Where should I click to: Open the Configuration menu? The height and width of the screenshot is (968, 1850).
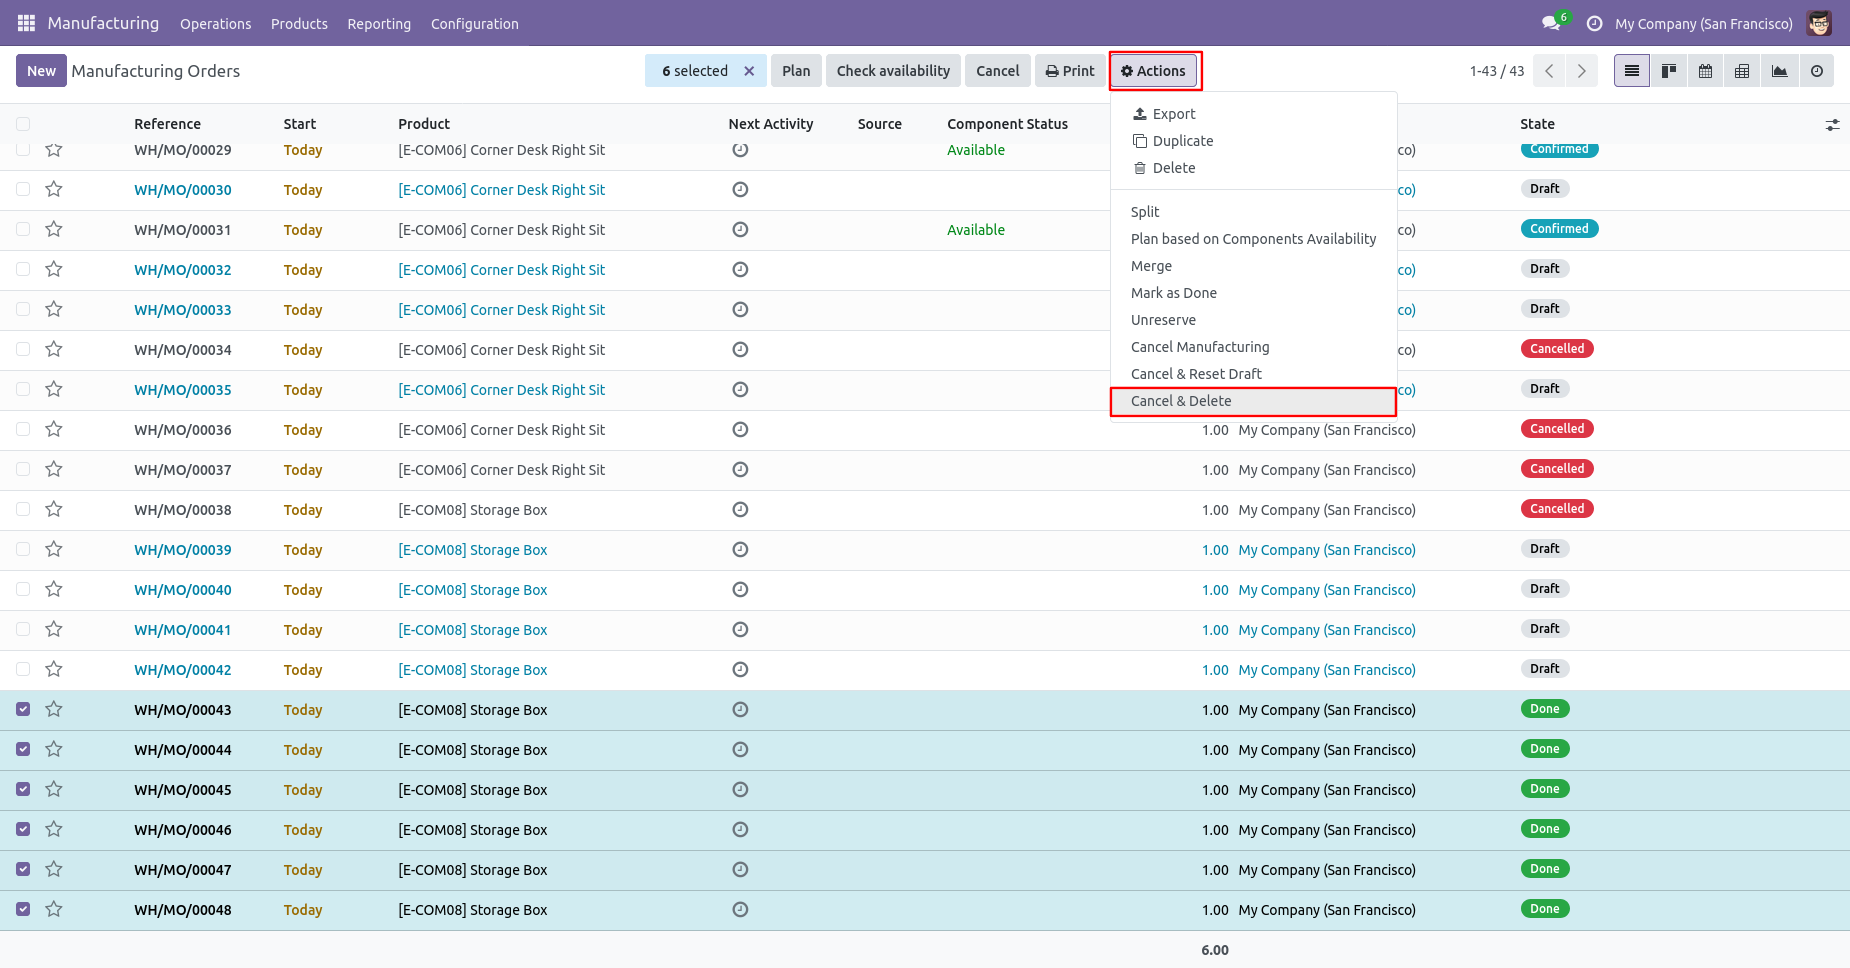click(x=475, y=23)
